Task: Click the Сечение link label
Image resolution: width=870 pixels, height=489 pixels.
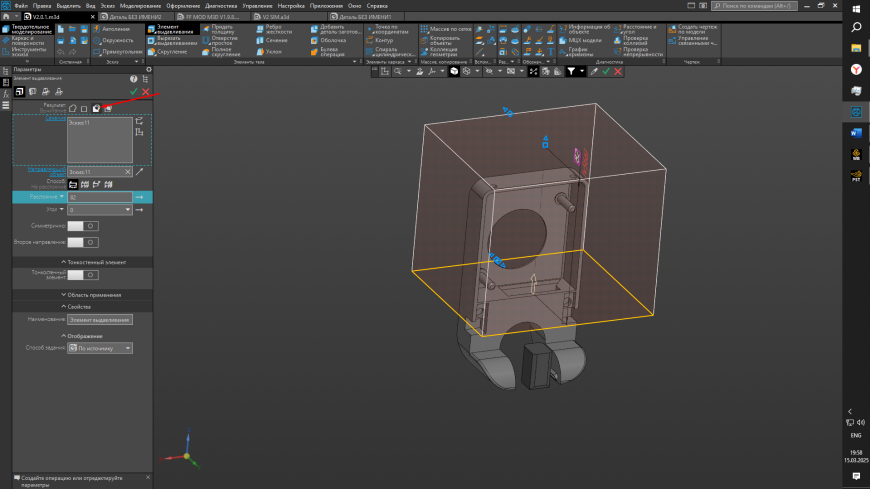Action: pyautogui.click(x=55, y=118)
